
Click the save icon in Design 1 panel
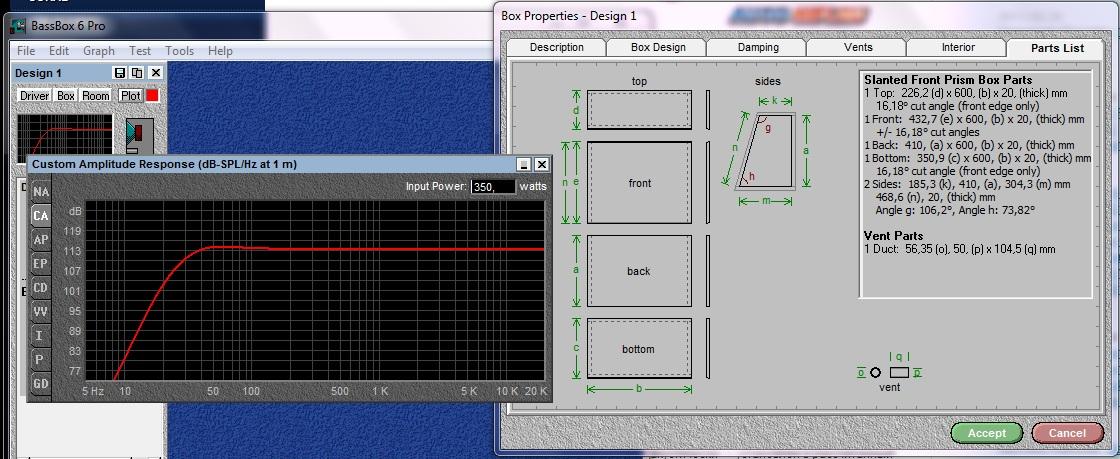pyautogui.click(x=120, y=74)
